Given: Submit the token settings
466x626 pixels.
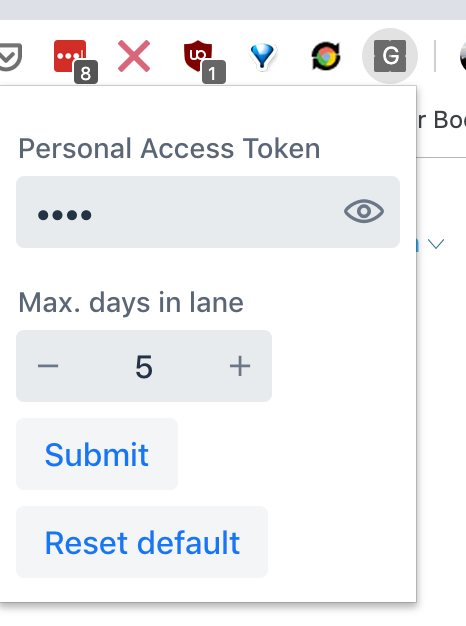Looking at the screenshot, I should pos(97,454).
